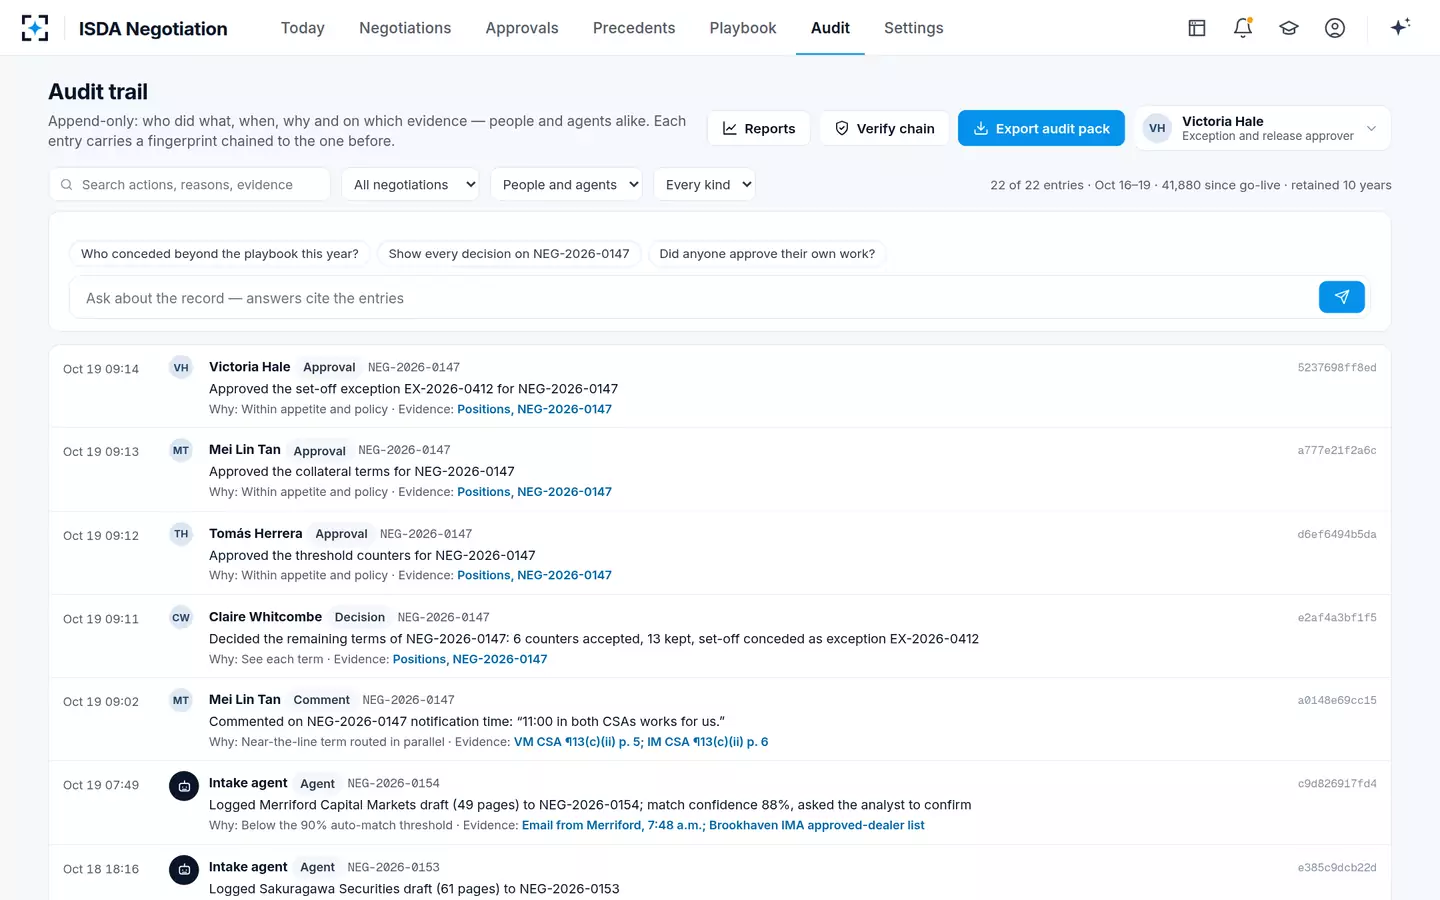Focus the search actions, reasons, evidence field
Image resolution: width=1440 pixels, height=900 pixels.
point(190,185)
